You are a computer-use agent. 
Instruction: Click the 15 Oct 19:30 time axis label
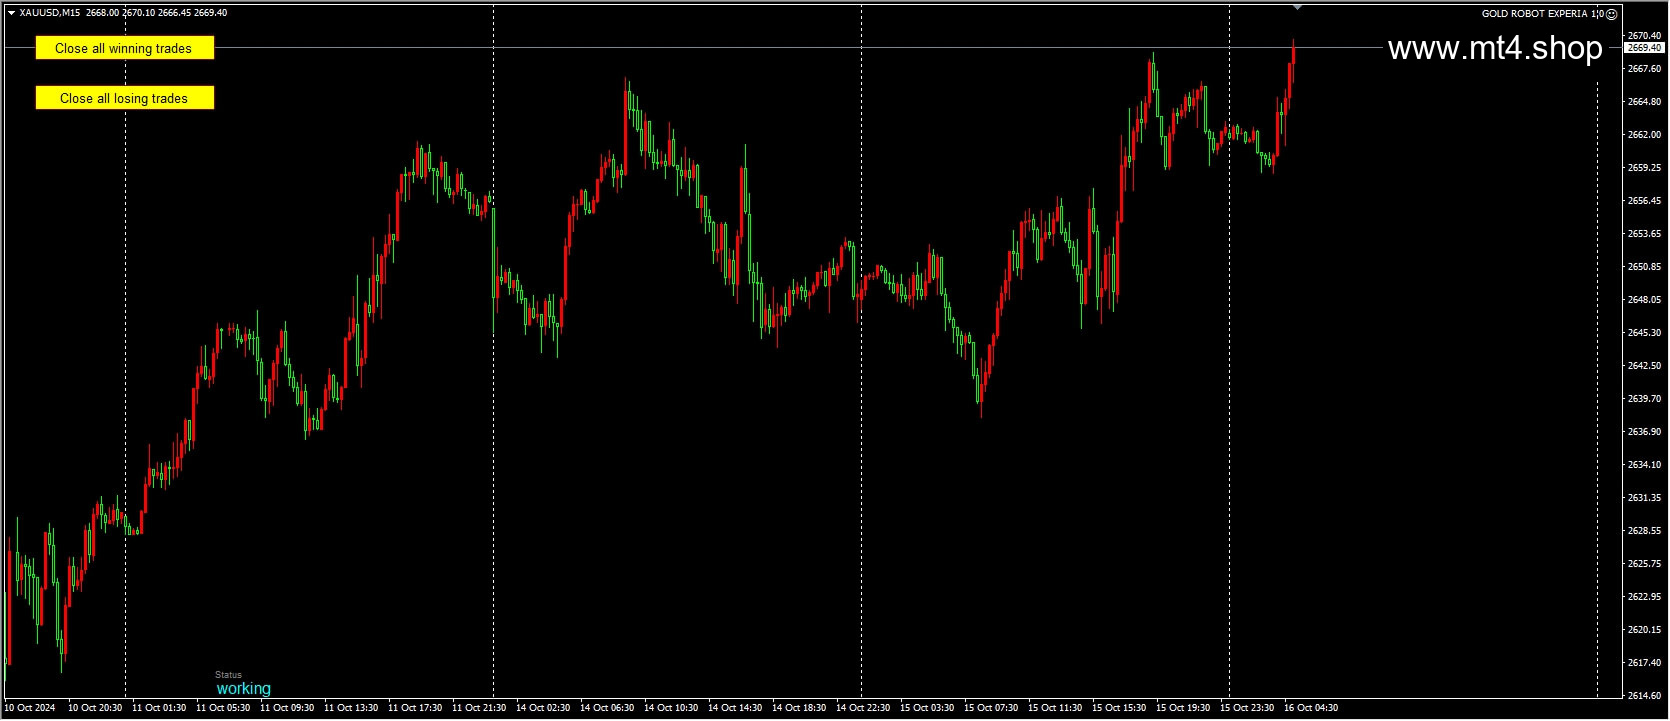coord(1183,708)
